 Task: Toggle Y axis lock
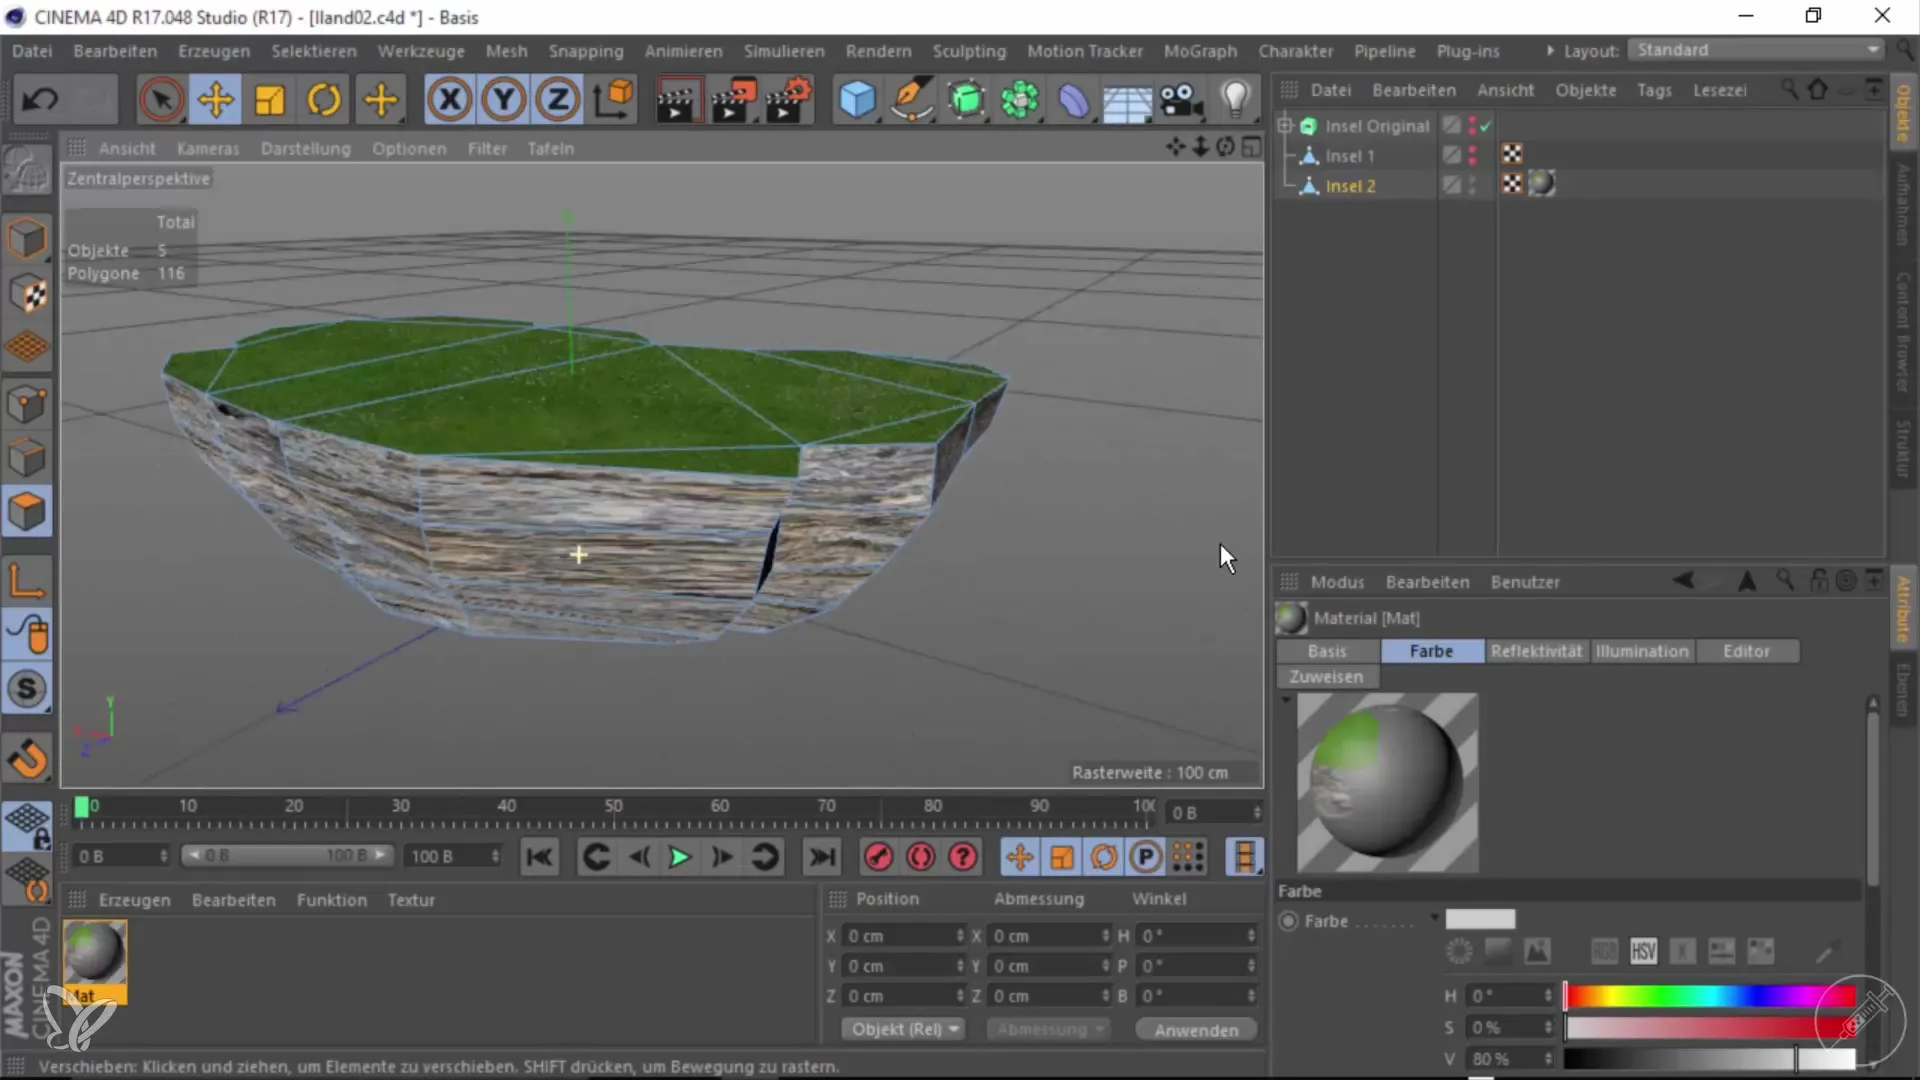(x=503, y=100)
